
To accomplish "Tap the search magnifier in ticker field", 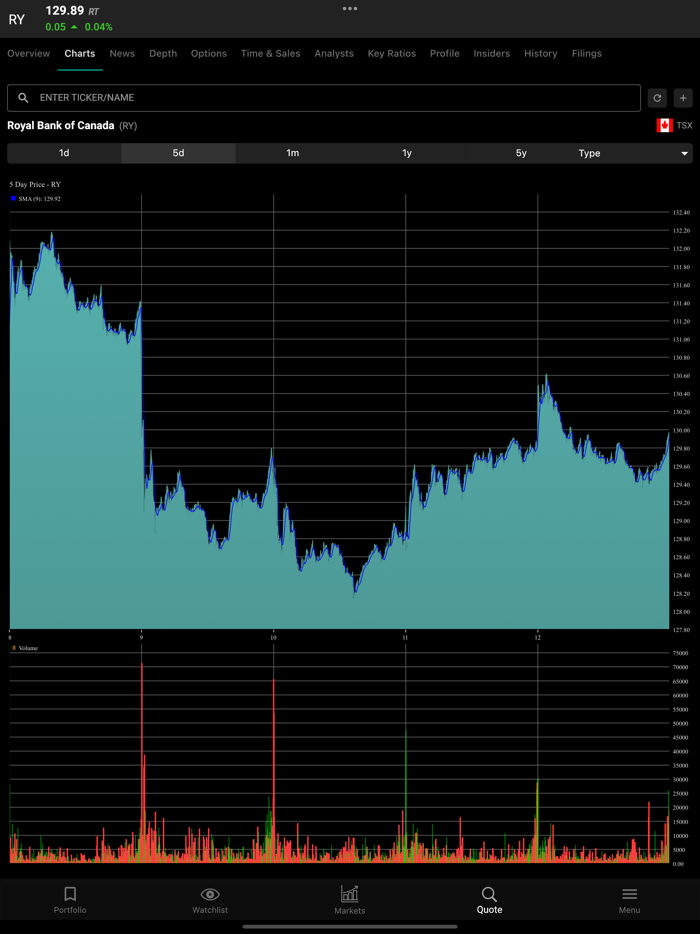I will click(x=23, y=98).
